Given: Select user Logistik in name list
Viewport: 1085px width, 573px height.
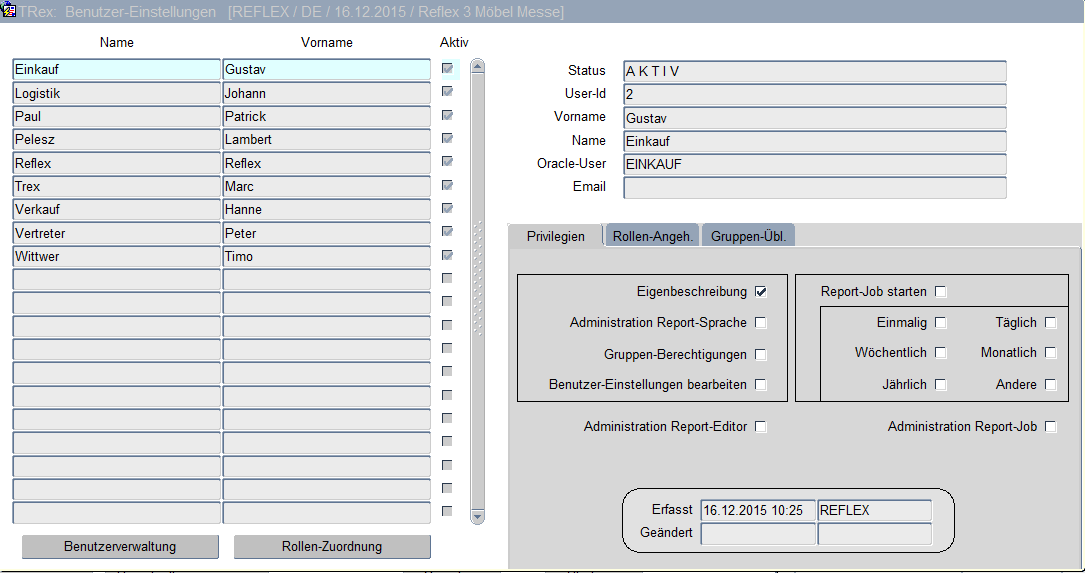Looking at the screenshot, I should tap(116, 93).
